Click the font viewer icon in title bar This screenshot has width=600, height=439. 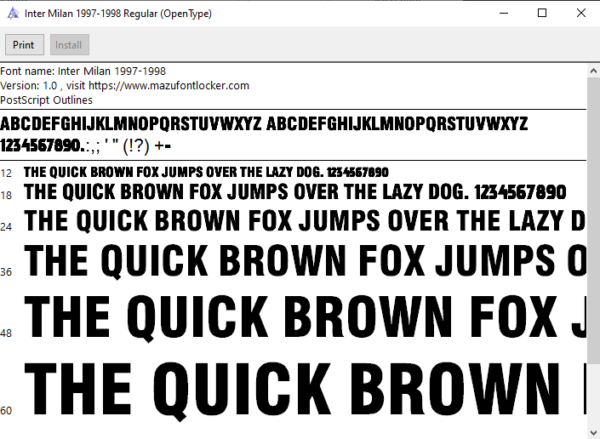pyautogui.click(x=13, y=13)
